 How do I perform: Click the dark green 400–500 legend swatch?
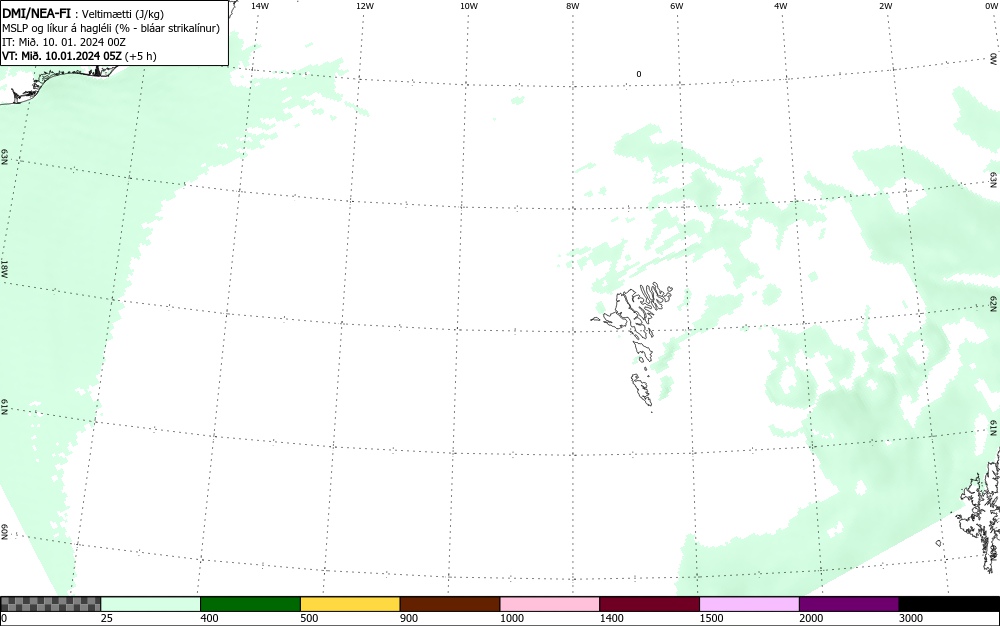pos(250,604)
